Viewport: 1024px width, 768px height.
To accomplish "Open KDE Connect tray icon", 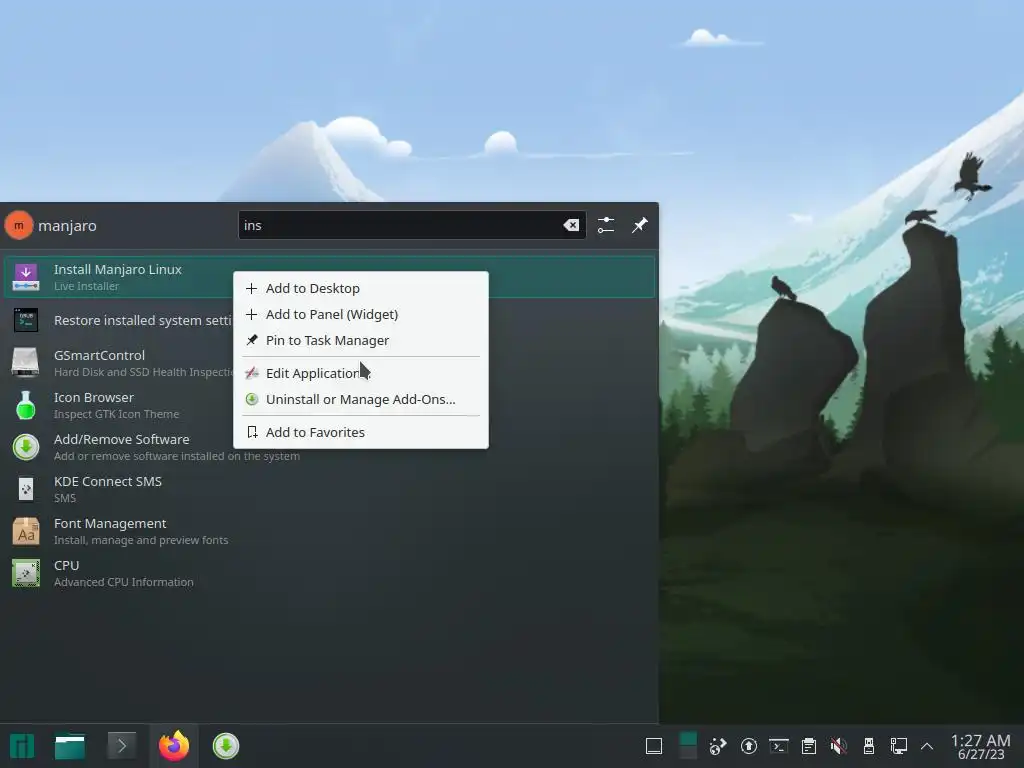I will [x=718, y=746].
